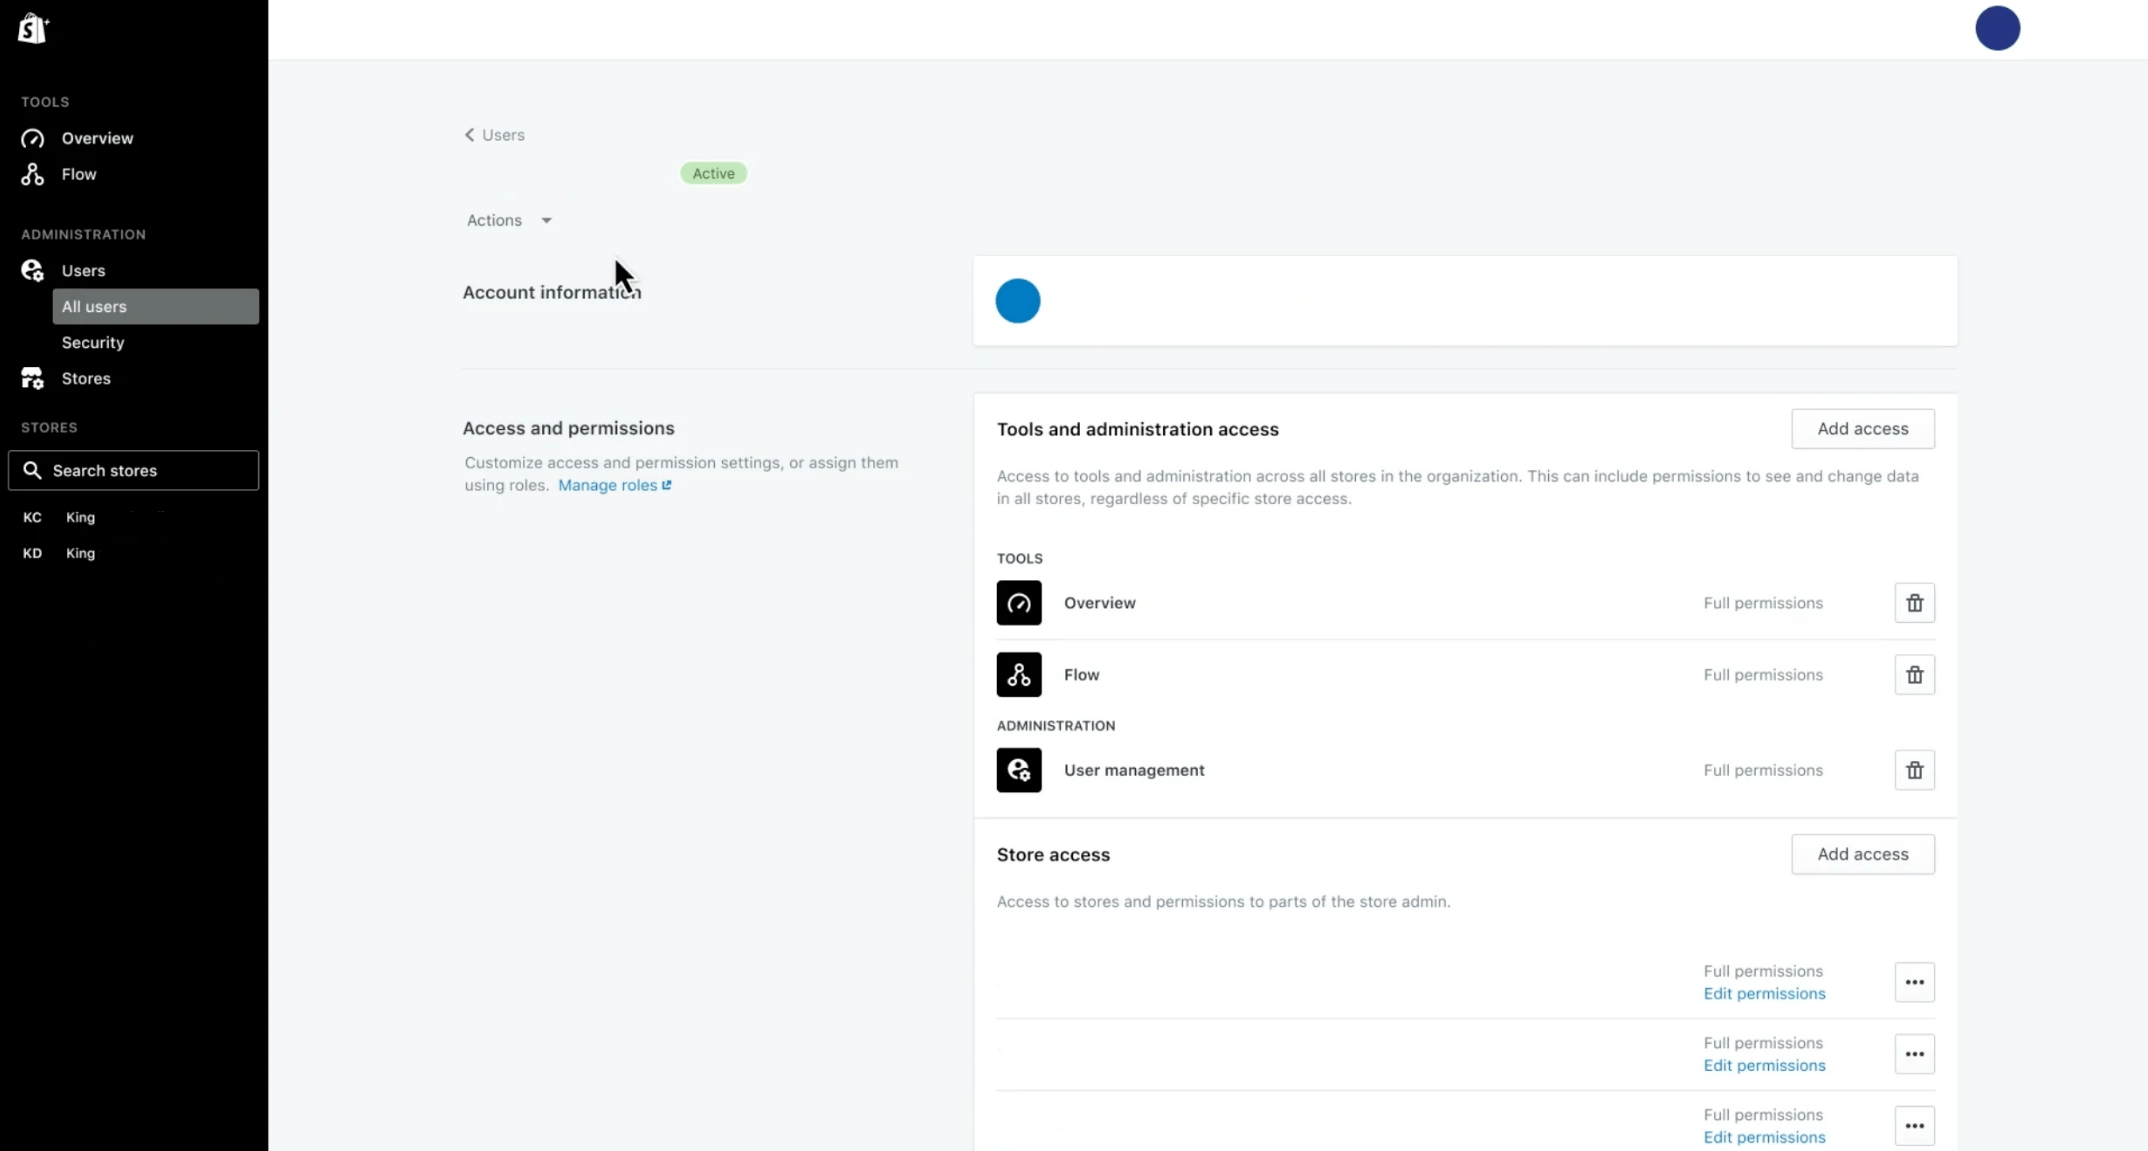Click the Shopify logo icon
2148x1151 pixels.
coord(33,28)
